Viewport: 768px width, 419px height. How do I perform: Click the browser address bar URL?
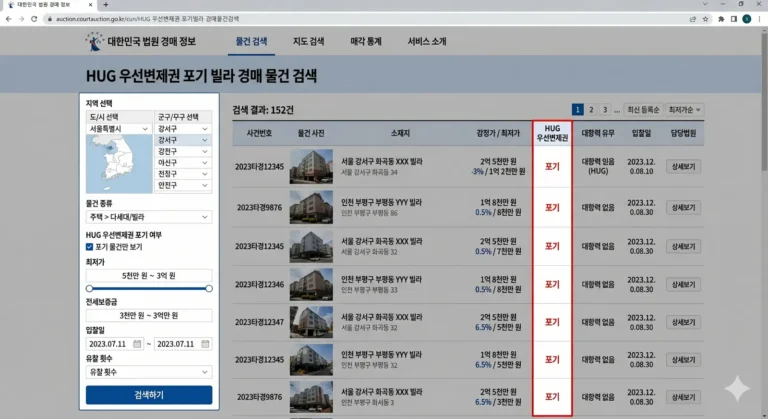coord(147,19)
